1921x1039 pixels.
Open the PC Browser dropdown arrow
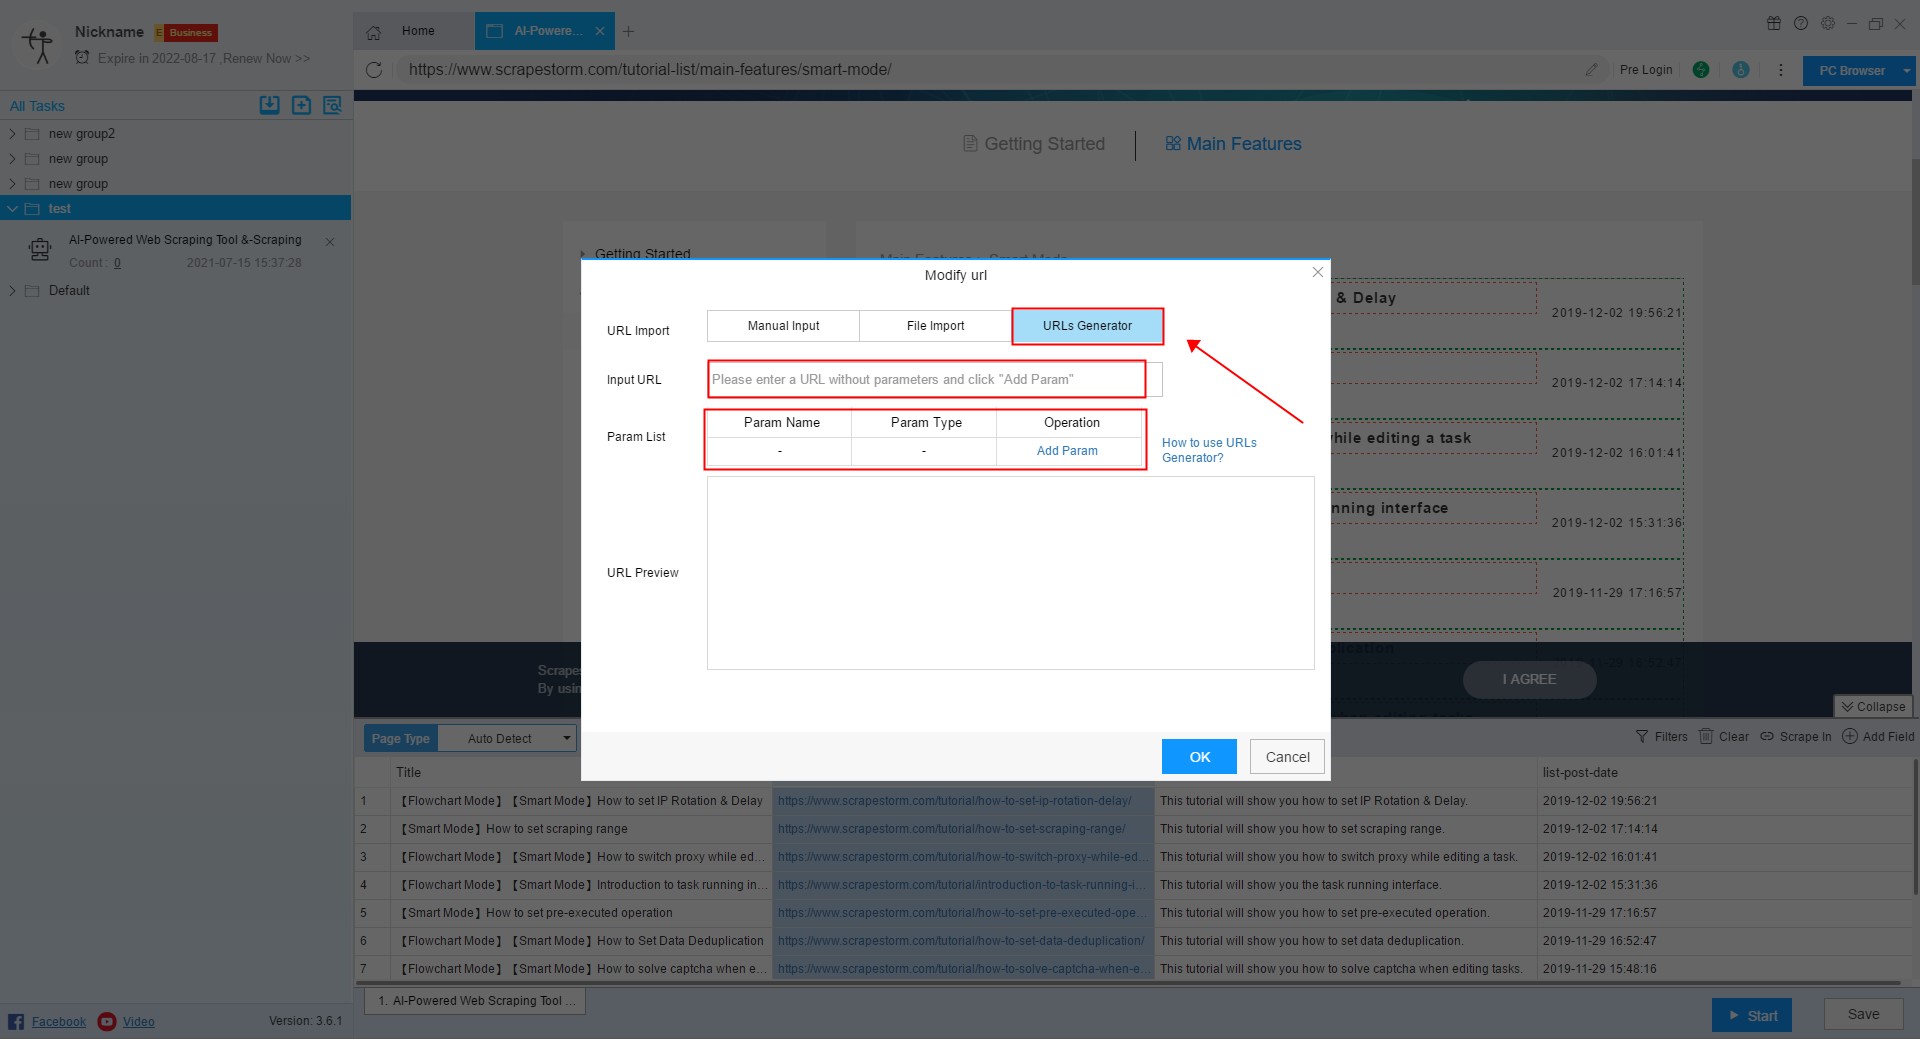point(1906,70)
